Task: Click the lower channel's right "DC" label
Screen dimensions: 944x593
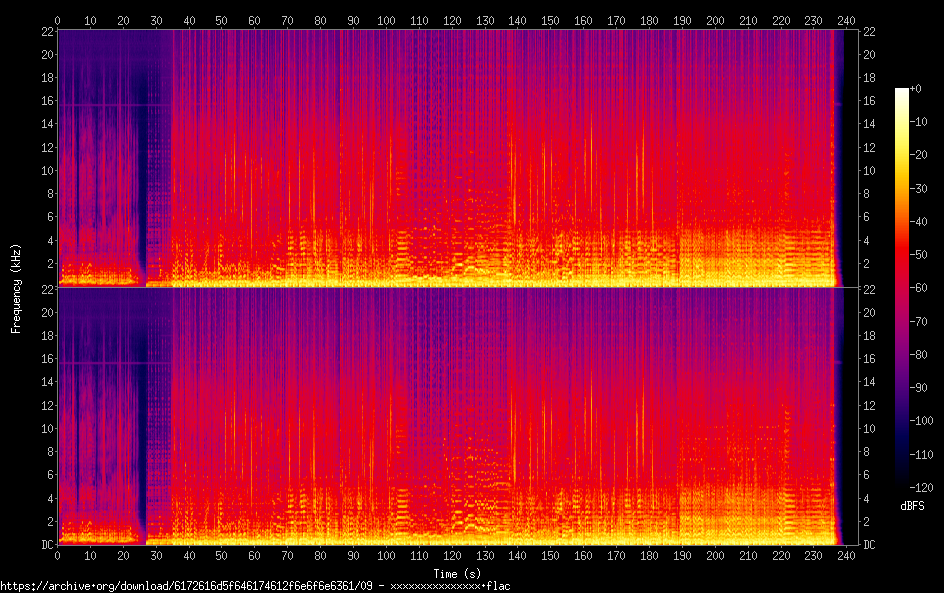Action: [870, 545]
